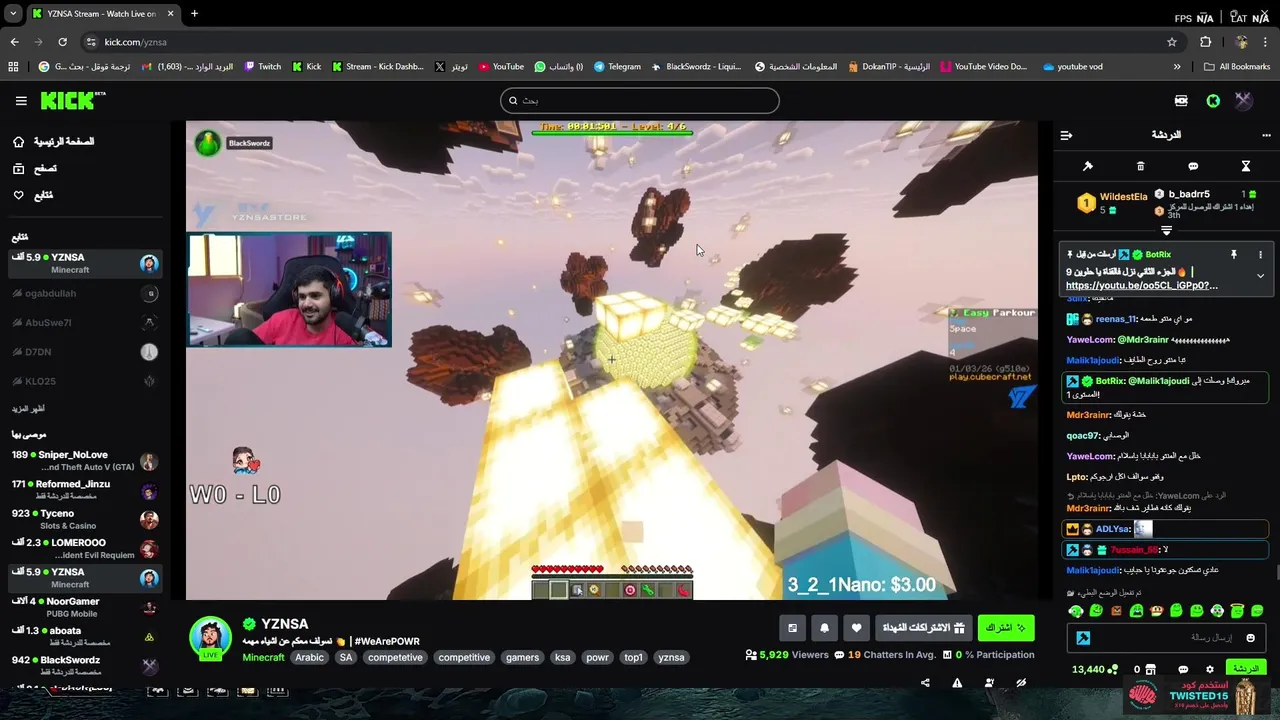
Task: Open following sidebar item with heart
Action: tap(32, 195)
